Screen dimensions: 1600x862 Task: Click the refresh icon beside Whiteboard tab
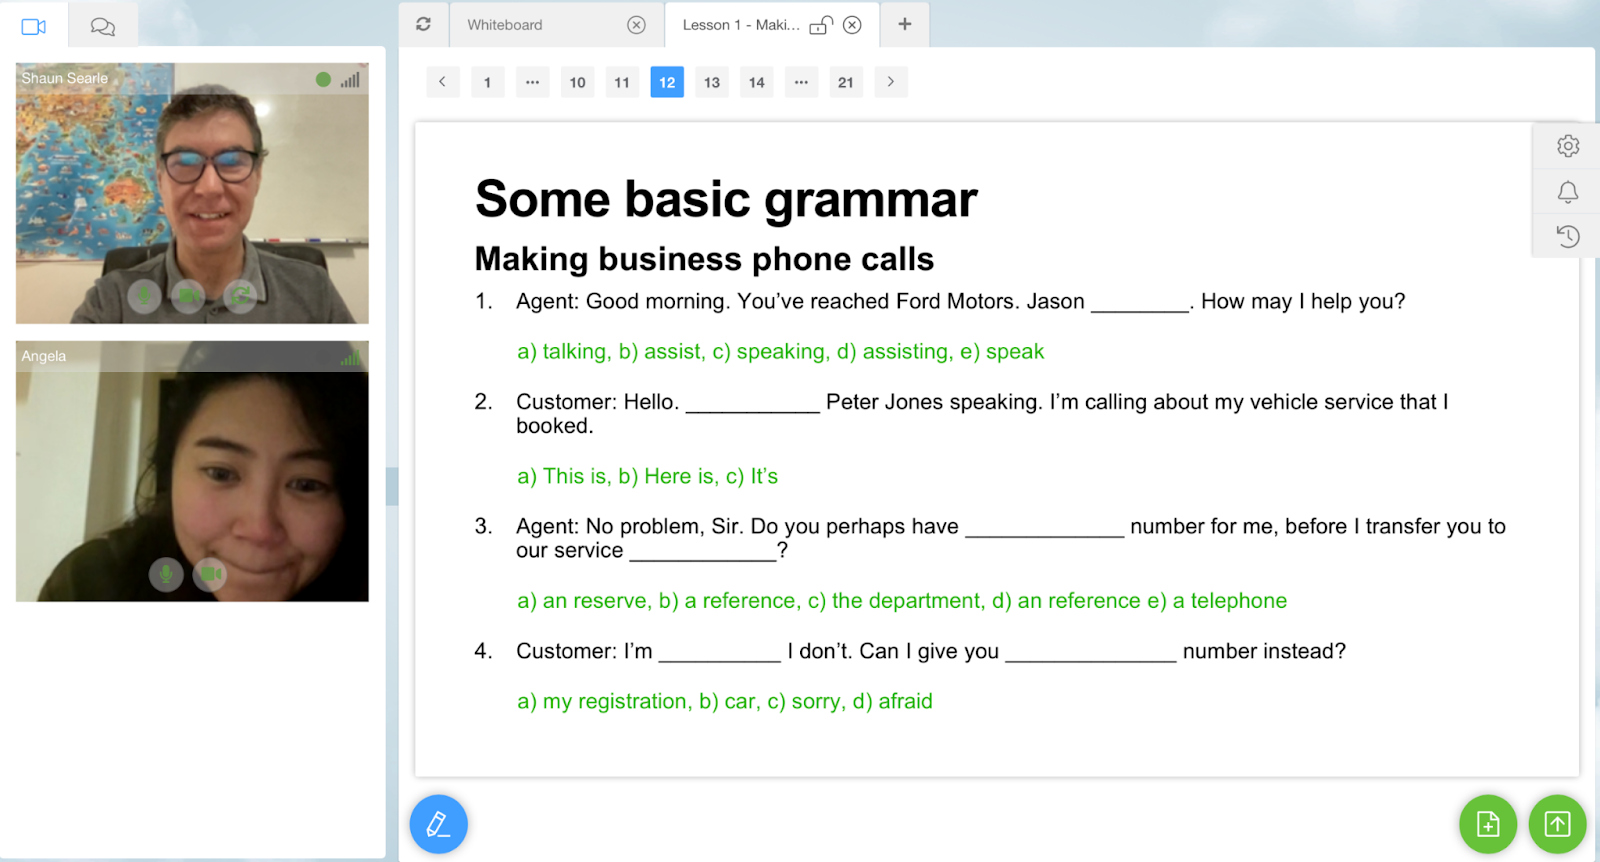(423, 24)
